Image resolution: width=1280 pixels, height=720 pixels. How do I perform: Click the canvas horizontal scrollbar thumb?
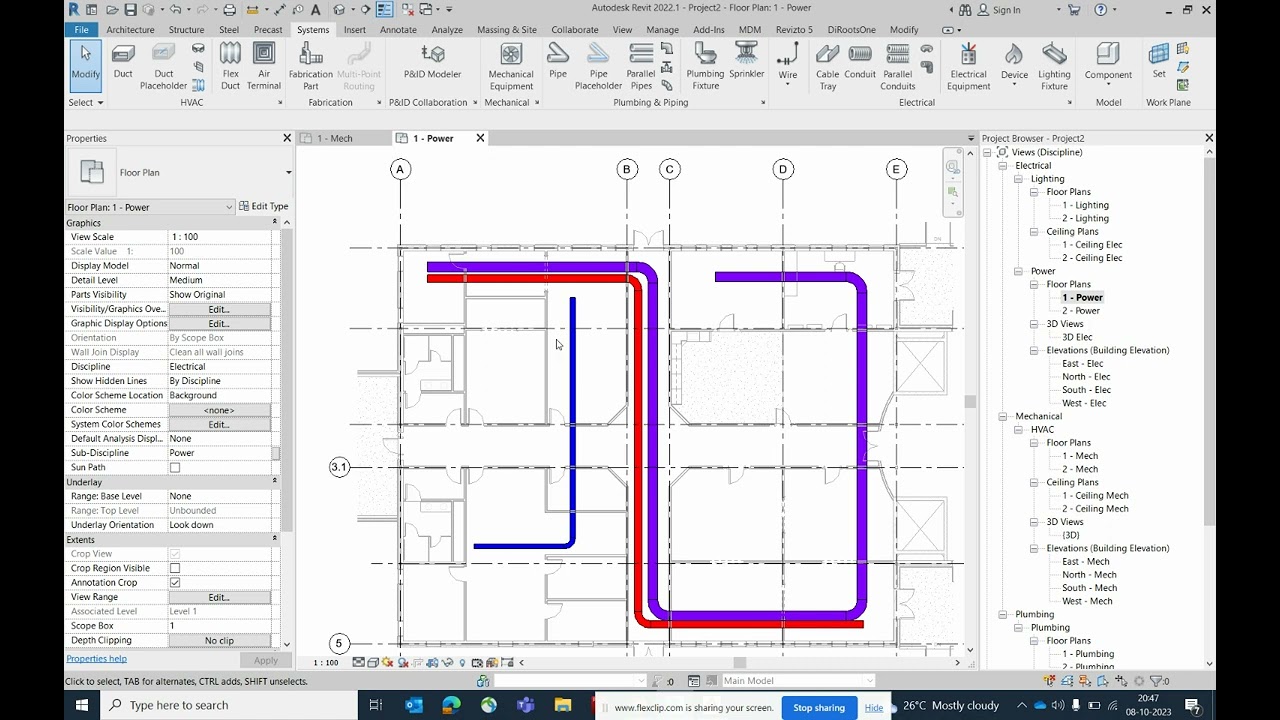coord(740,662)
